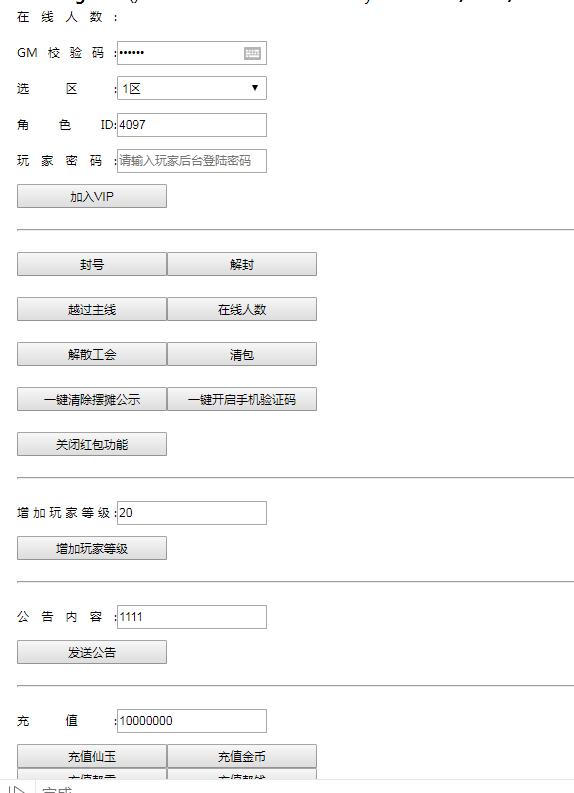Focus the 玩家密码 input field
The height and width of the screenshot is (793, 574).
(x=192, y=161)
